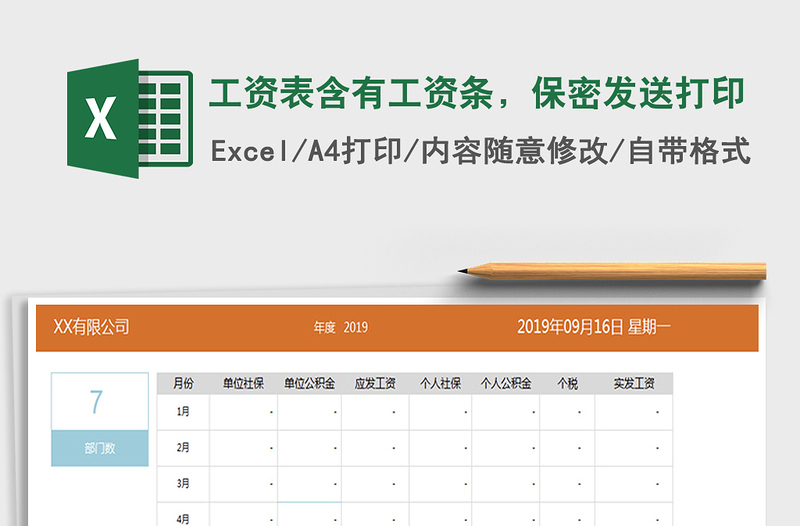This screenshot has height=526, width=800.
Task: Click the title 工资表含有工资条，保密发送打印
Action: coord(477,93)
